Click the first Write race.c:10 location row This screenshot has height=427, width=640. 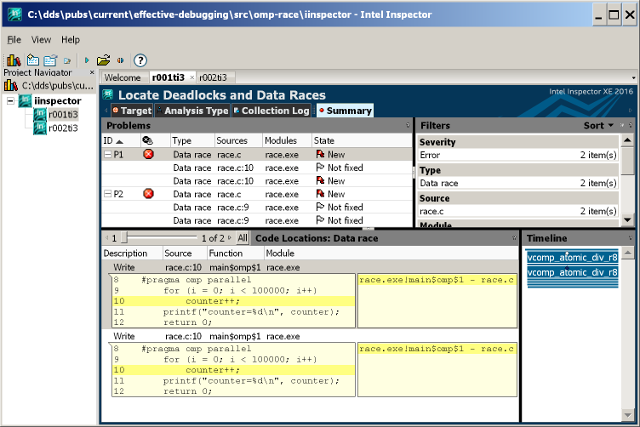(x=310, y=267)
